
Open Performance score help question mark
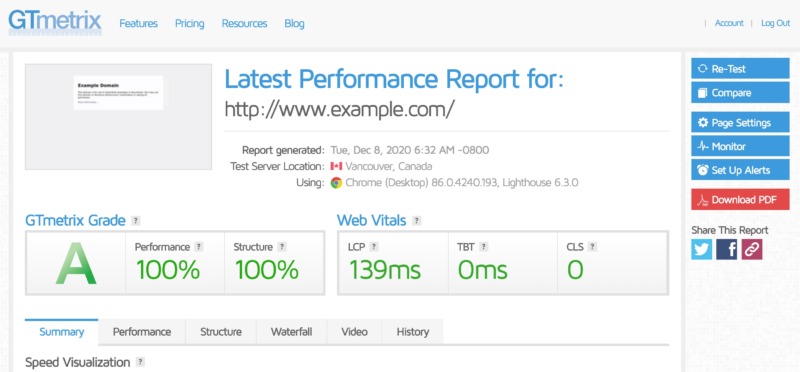coord(198,247)
